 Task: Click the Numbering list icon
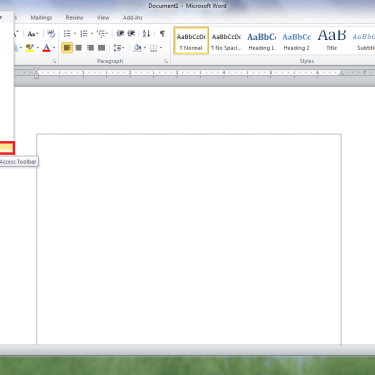tap(84, 34)
